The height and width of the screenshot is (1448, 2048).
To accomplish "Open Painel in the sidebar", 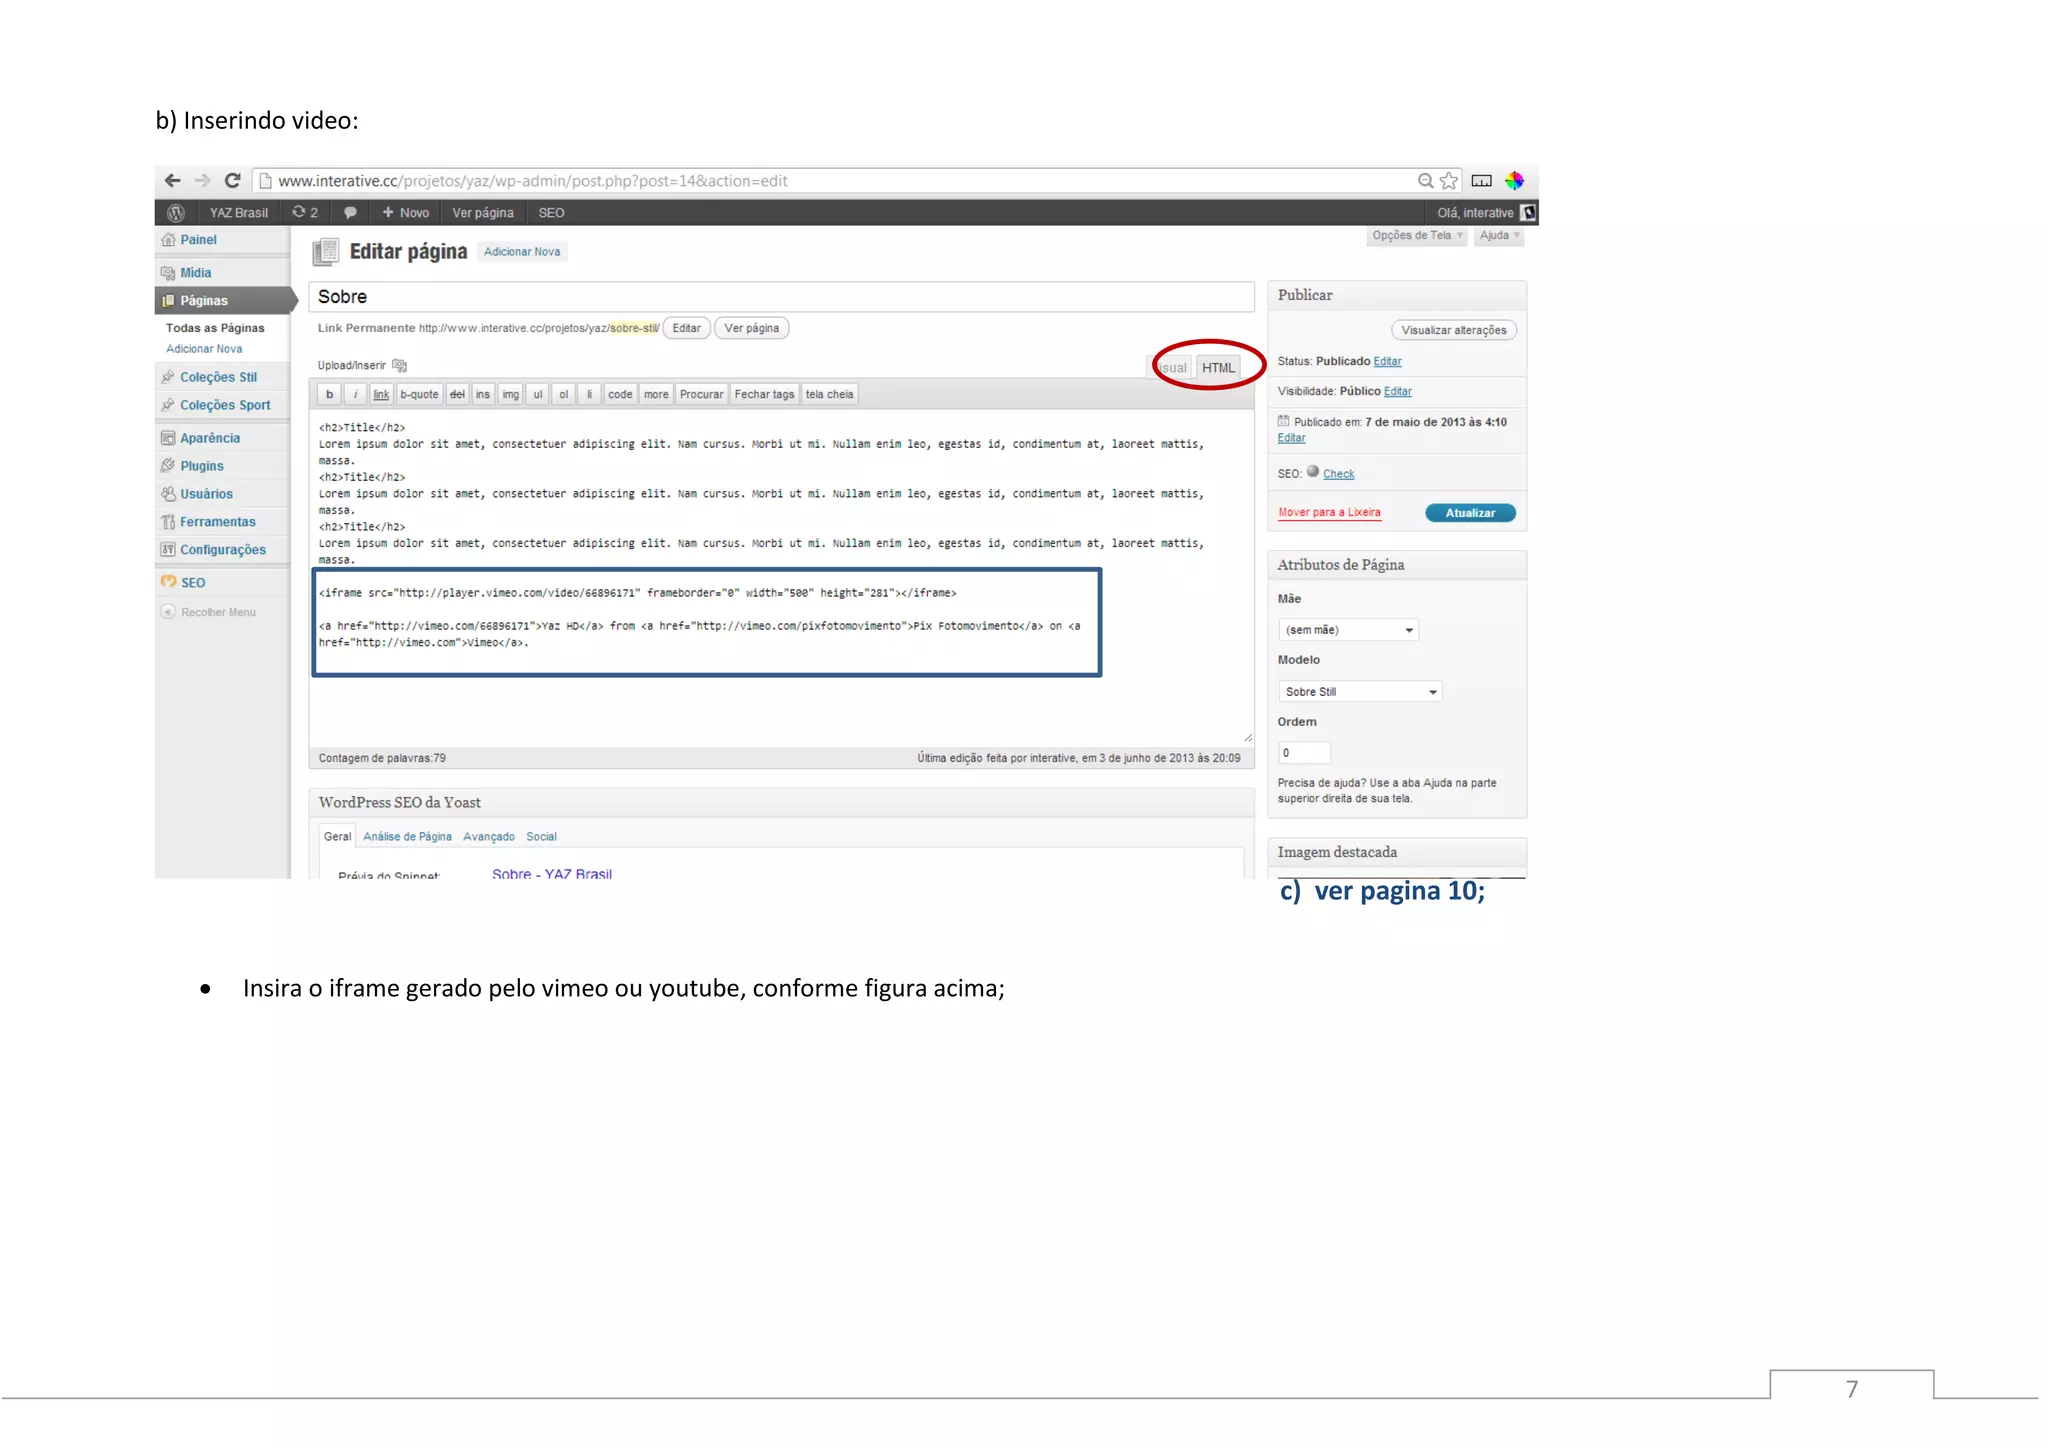I will tap(198, 240).
